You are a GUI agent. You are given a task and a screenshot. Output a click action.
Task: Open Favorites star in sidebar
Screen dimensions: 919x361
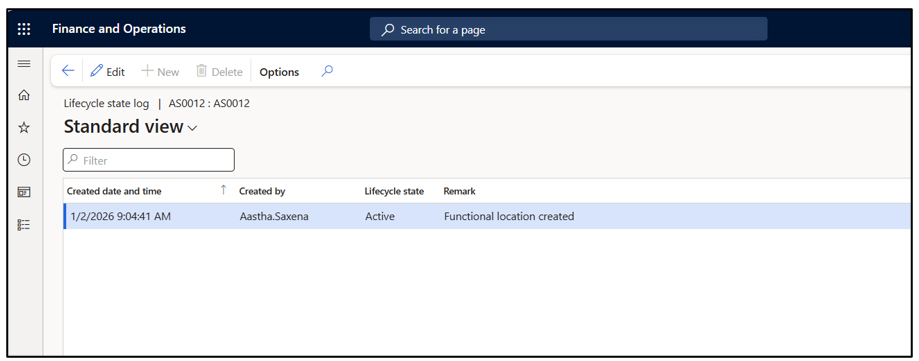pos(24,127)
